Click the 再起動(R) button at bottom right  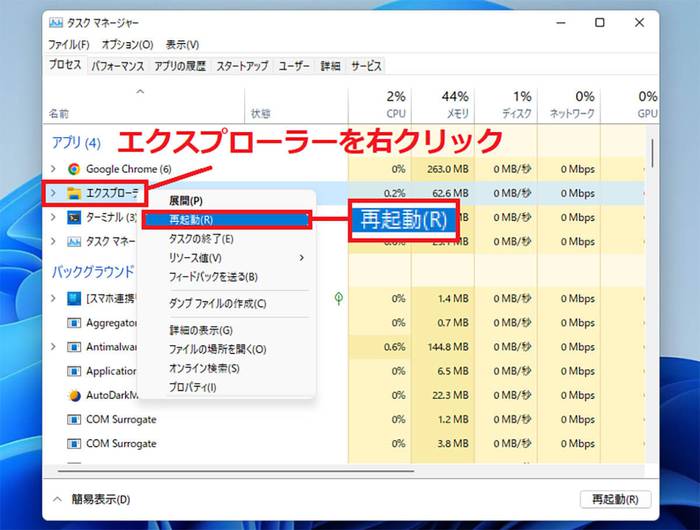point(615,499)
